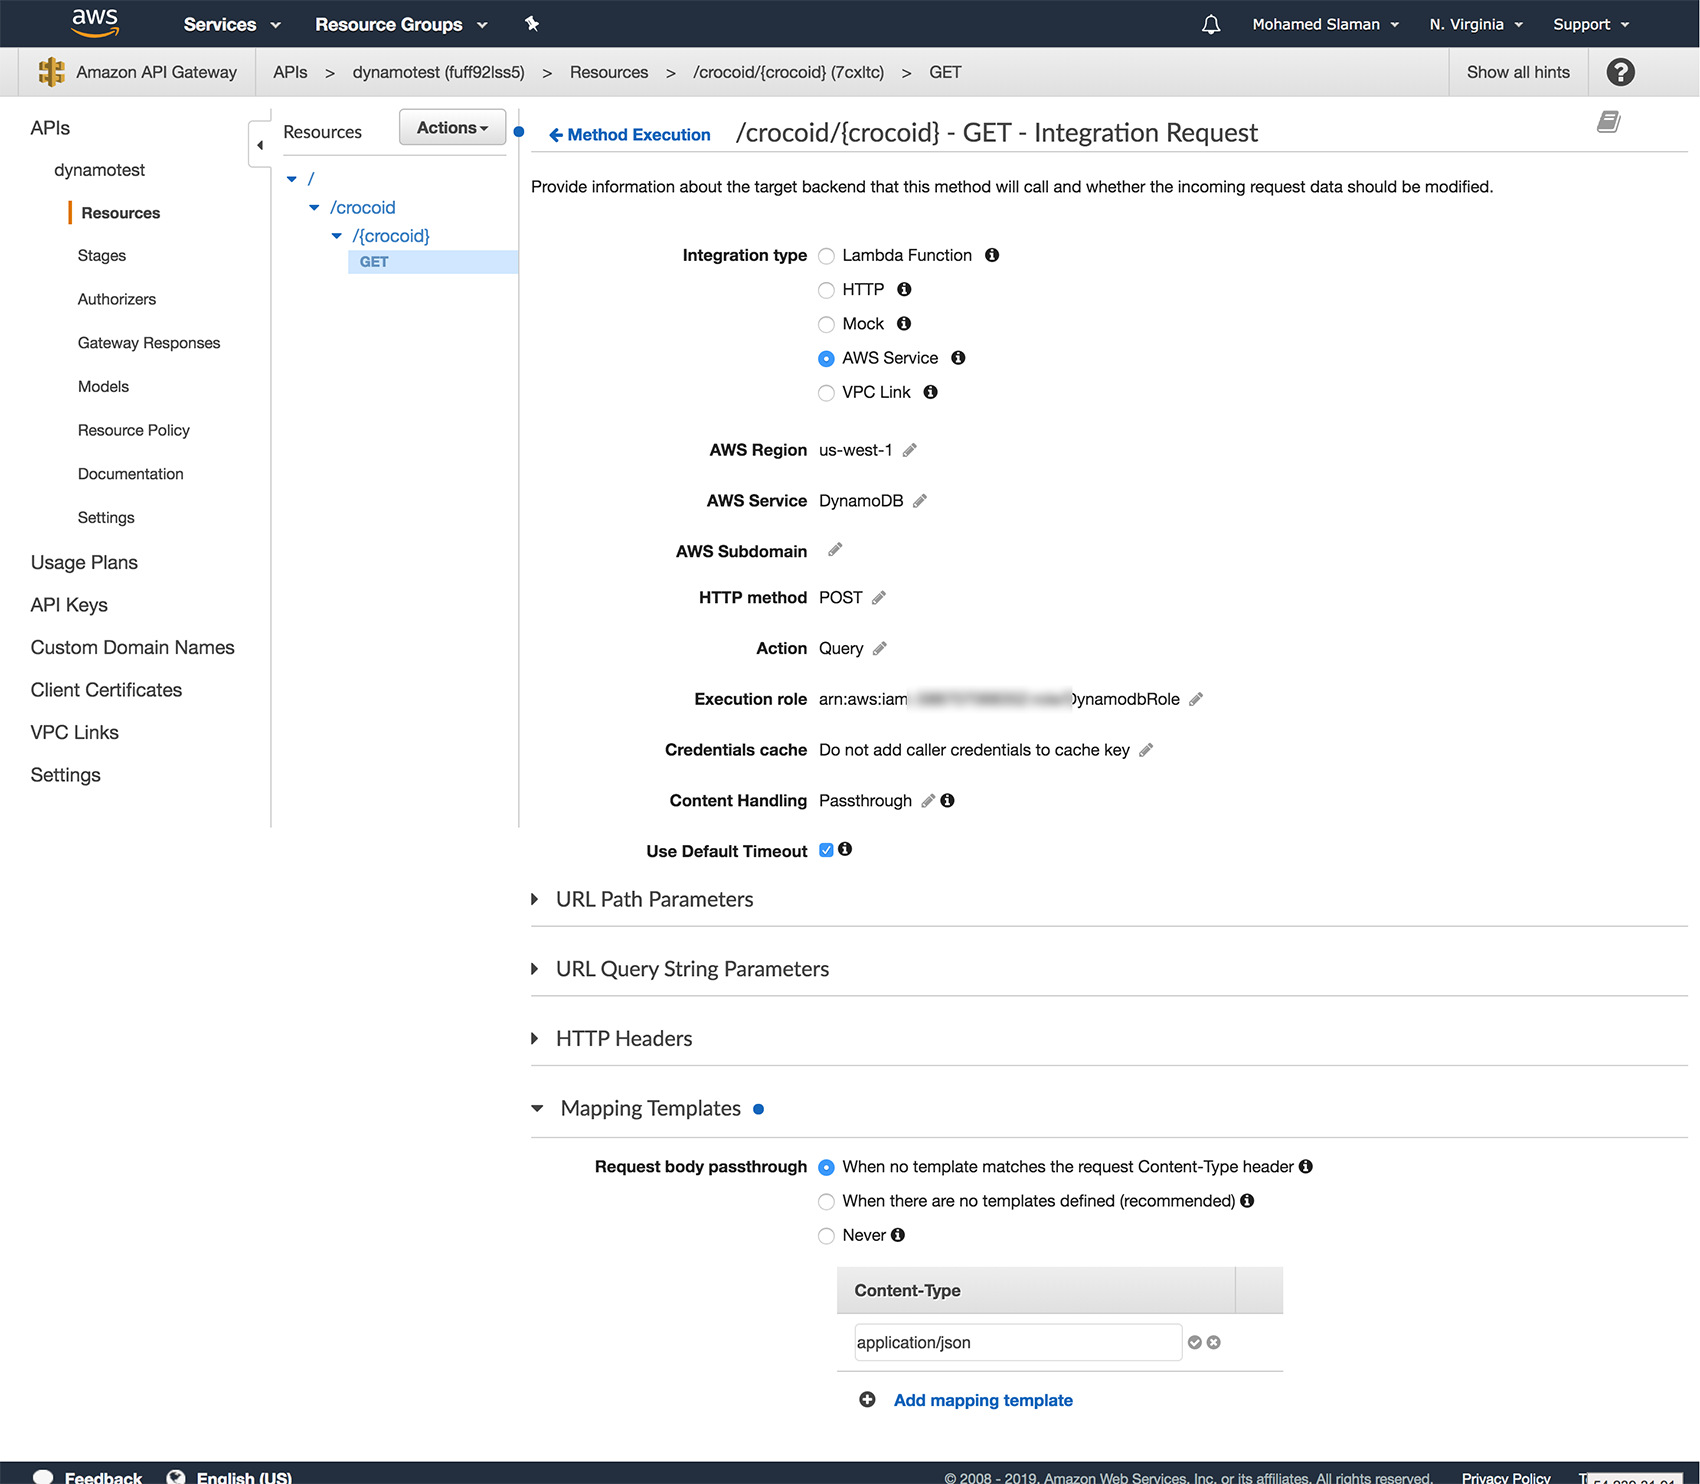Show info icon next to VPC Link
Image resolution: width=1700 pixels, height=1484 pixels.
tap(930, 392)
